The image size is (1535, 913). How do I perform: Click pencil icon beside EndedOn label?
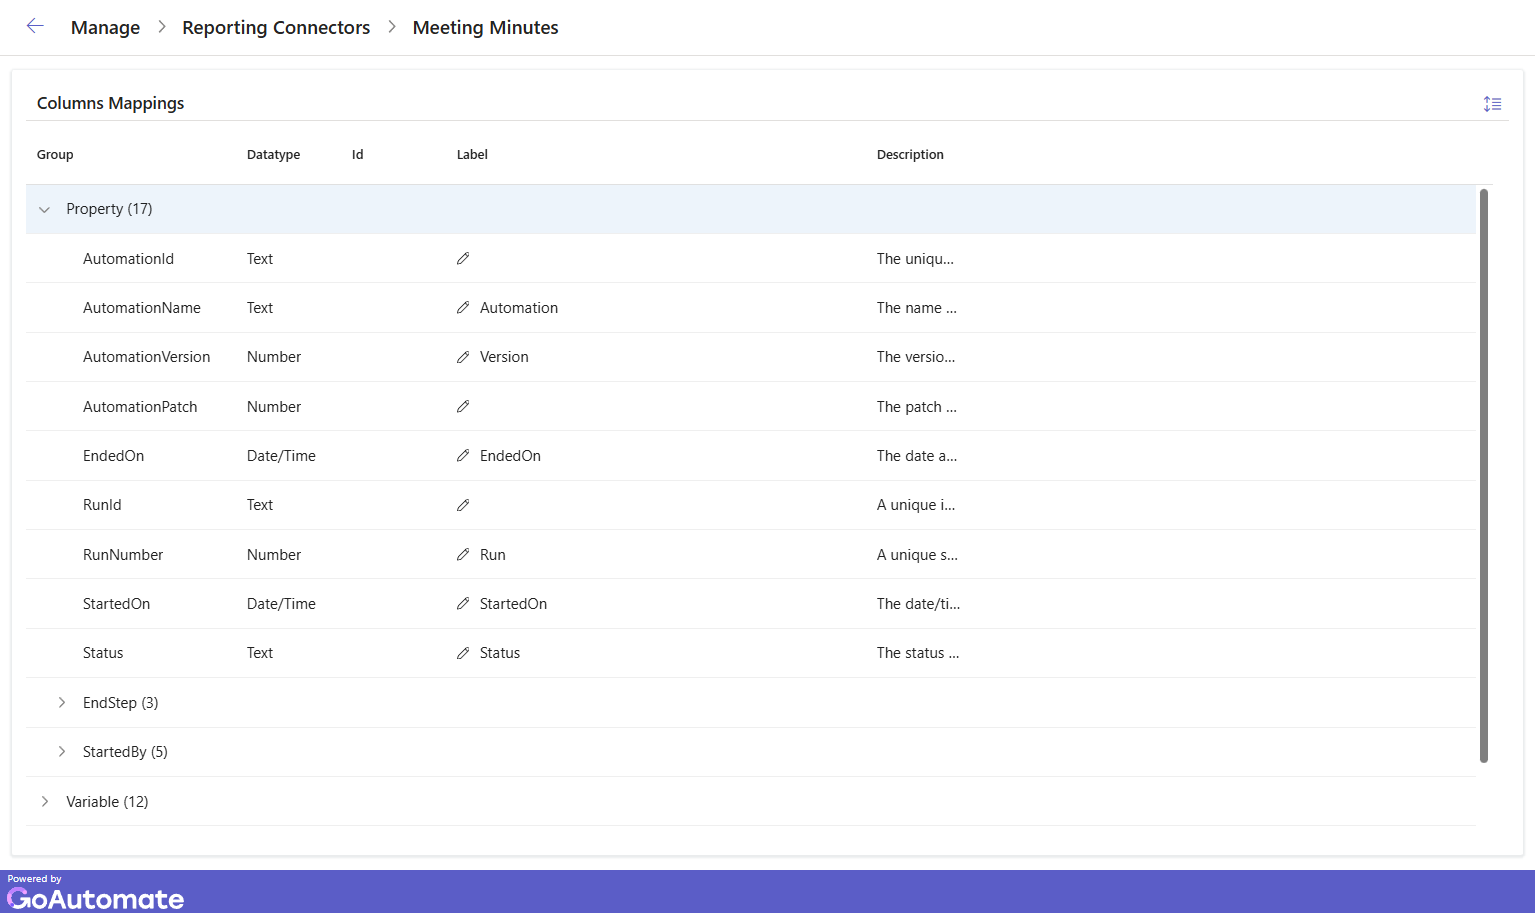pos(463,456)
